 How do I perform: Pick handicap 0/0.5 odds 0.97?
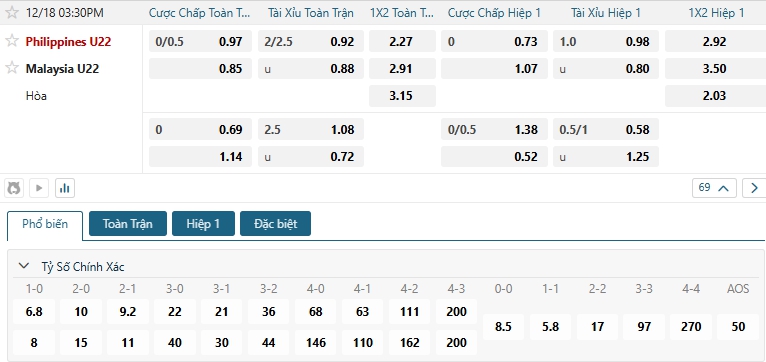tap(200, 42)
